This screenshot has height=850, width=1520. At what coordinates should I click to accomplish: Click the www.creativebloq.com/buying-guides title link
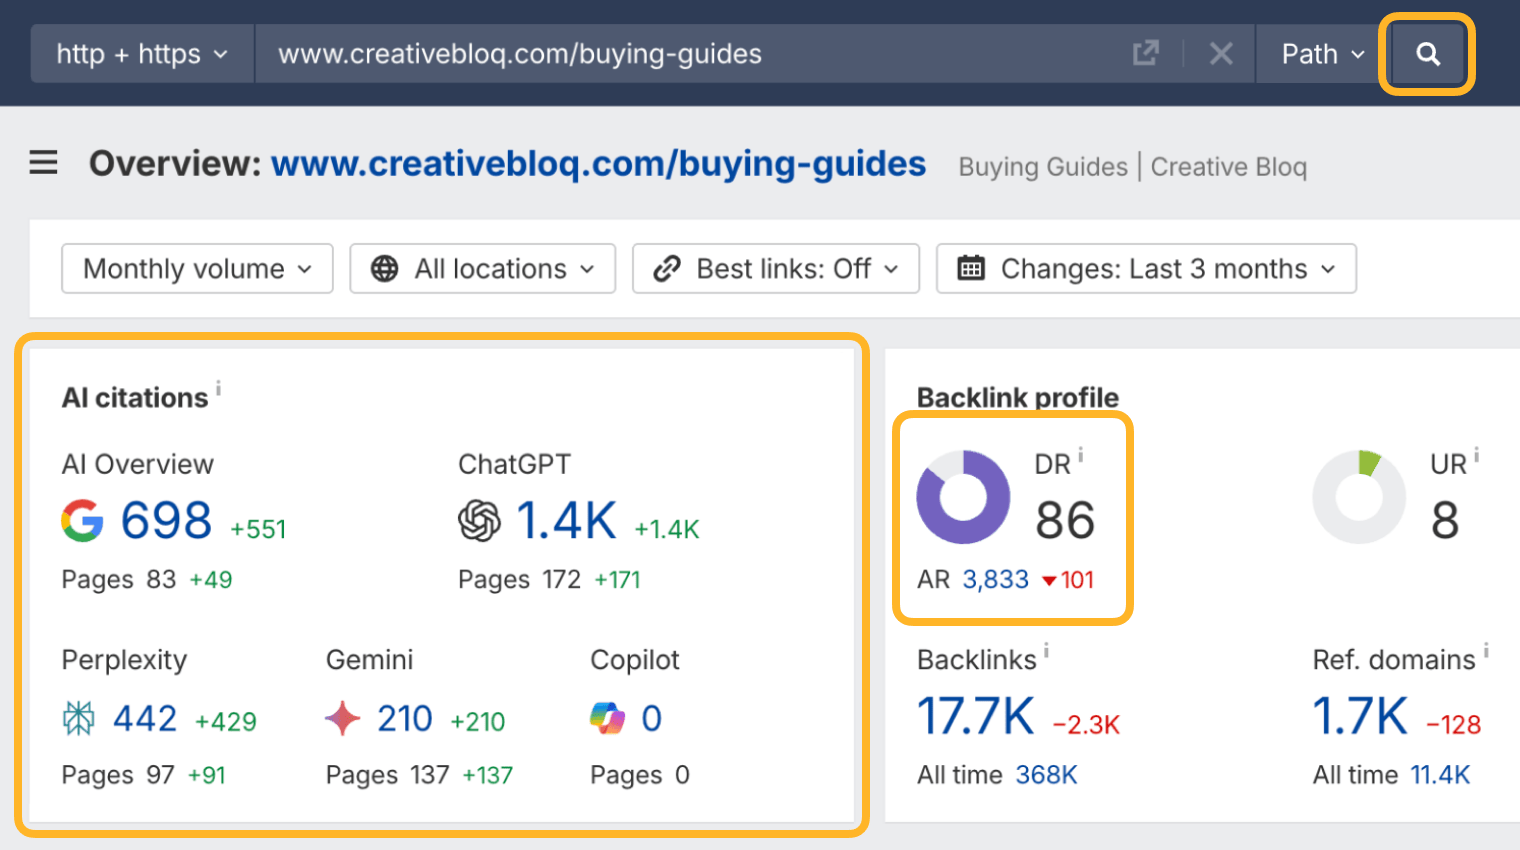[x=598, y=164]
